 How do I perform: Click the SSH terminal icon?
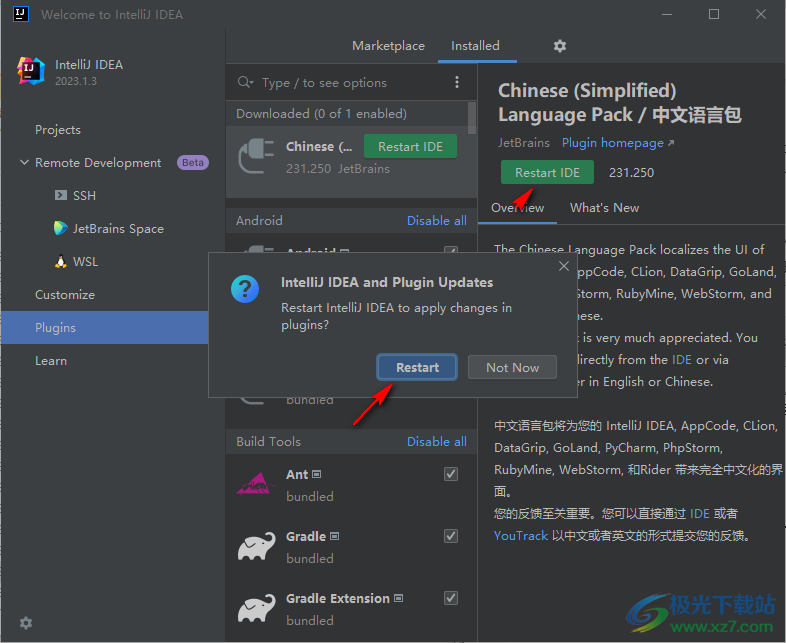click(x=61, y=195)
